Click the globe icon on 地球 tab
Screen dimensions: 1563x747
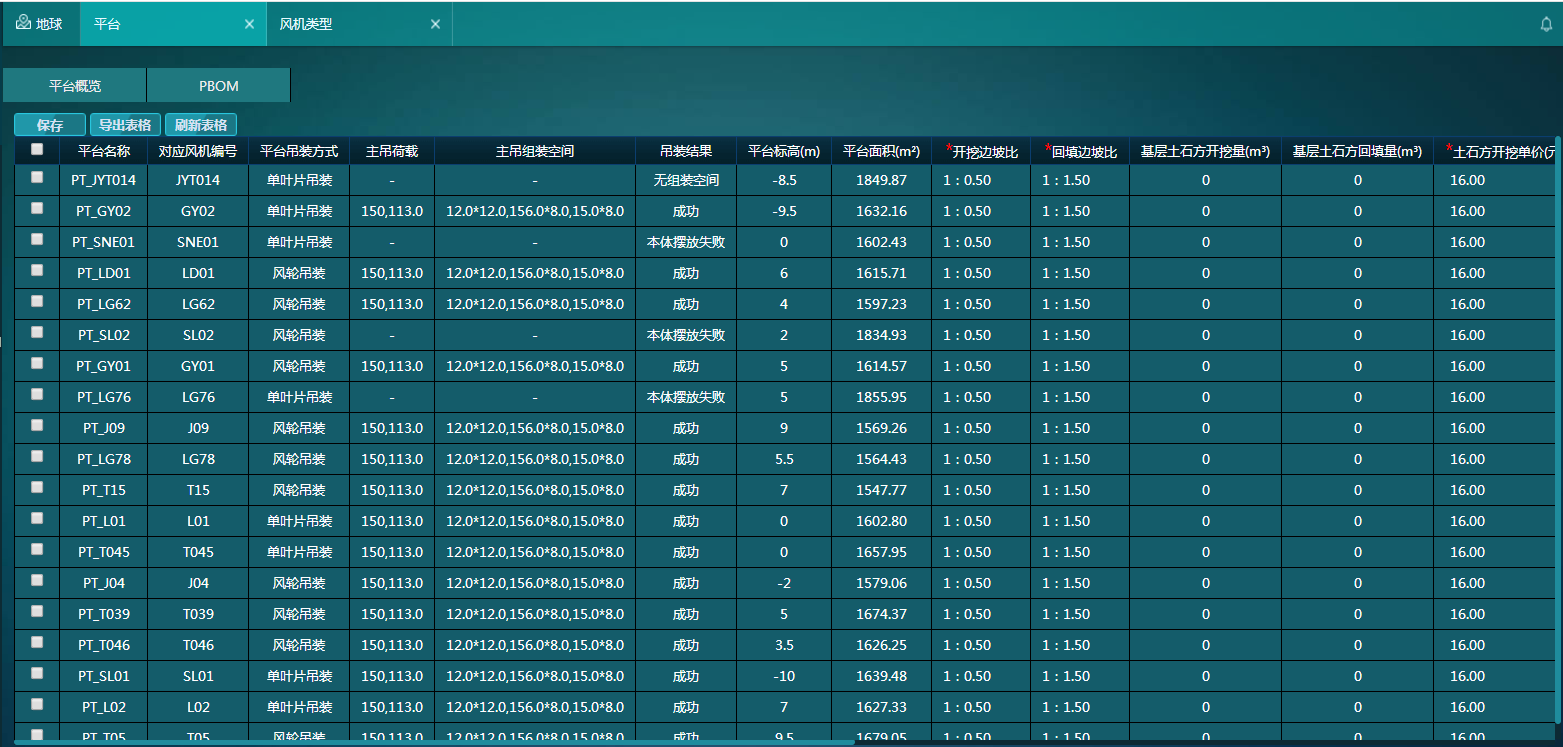coord(23,23)
